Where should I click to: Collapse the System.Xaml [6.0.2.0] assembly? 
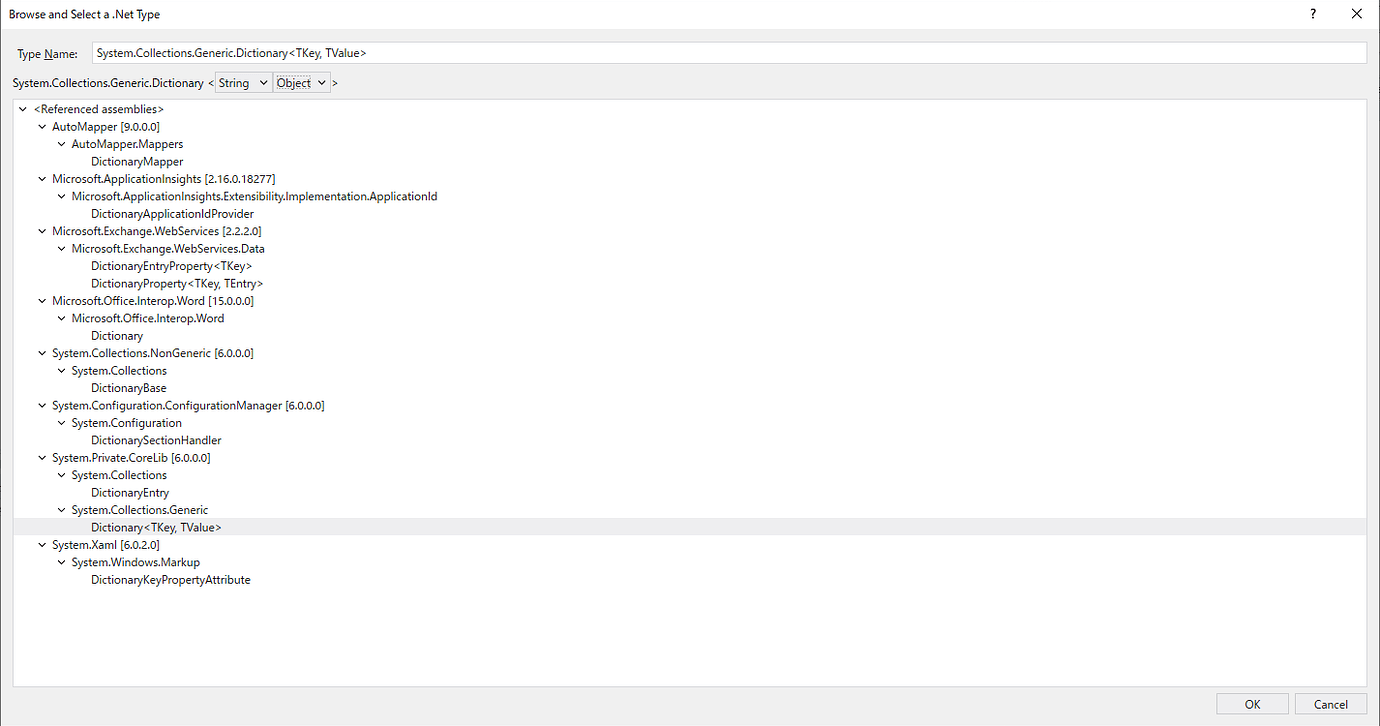(41, 544)
